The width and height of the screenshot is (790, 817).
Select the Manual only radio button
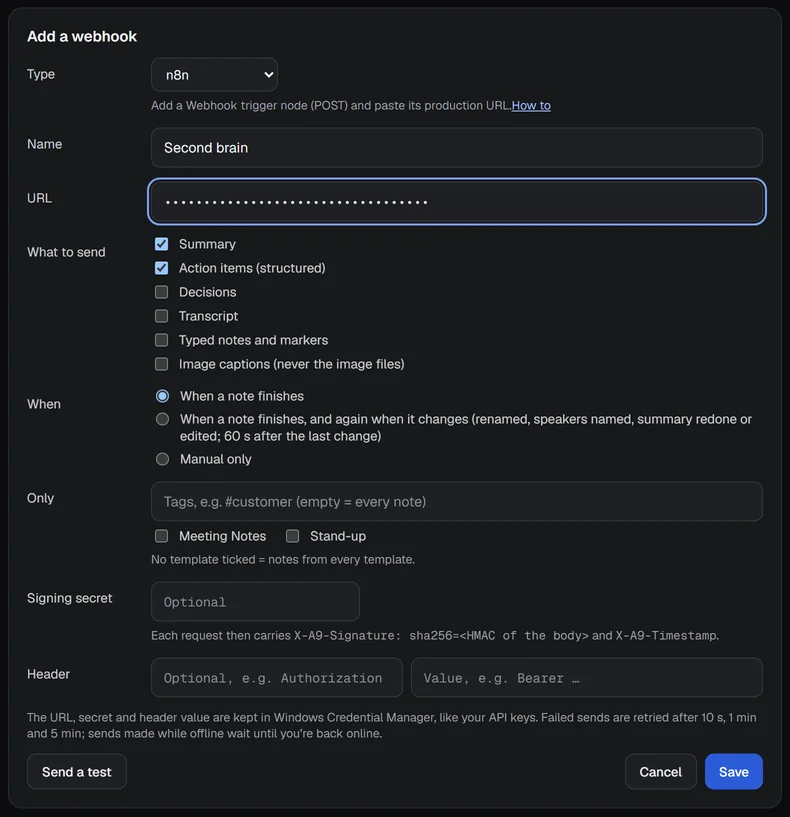click(163, 459)
